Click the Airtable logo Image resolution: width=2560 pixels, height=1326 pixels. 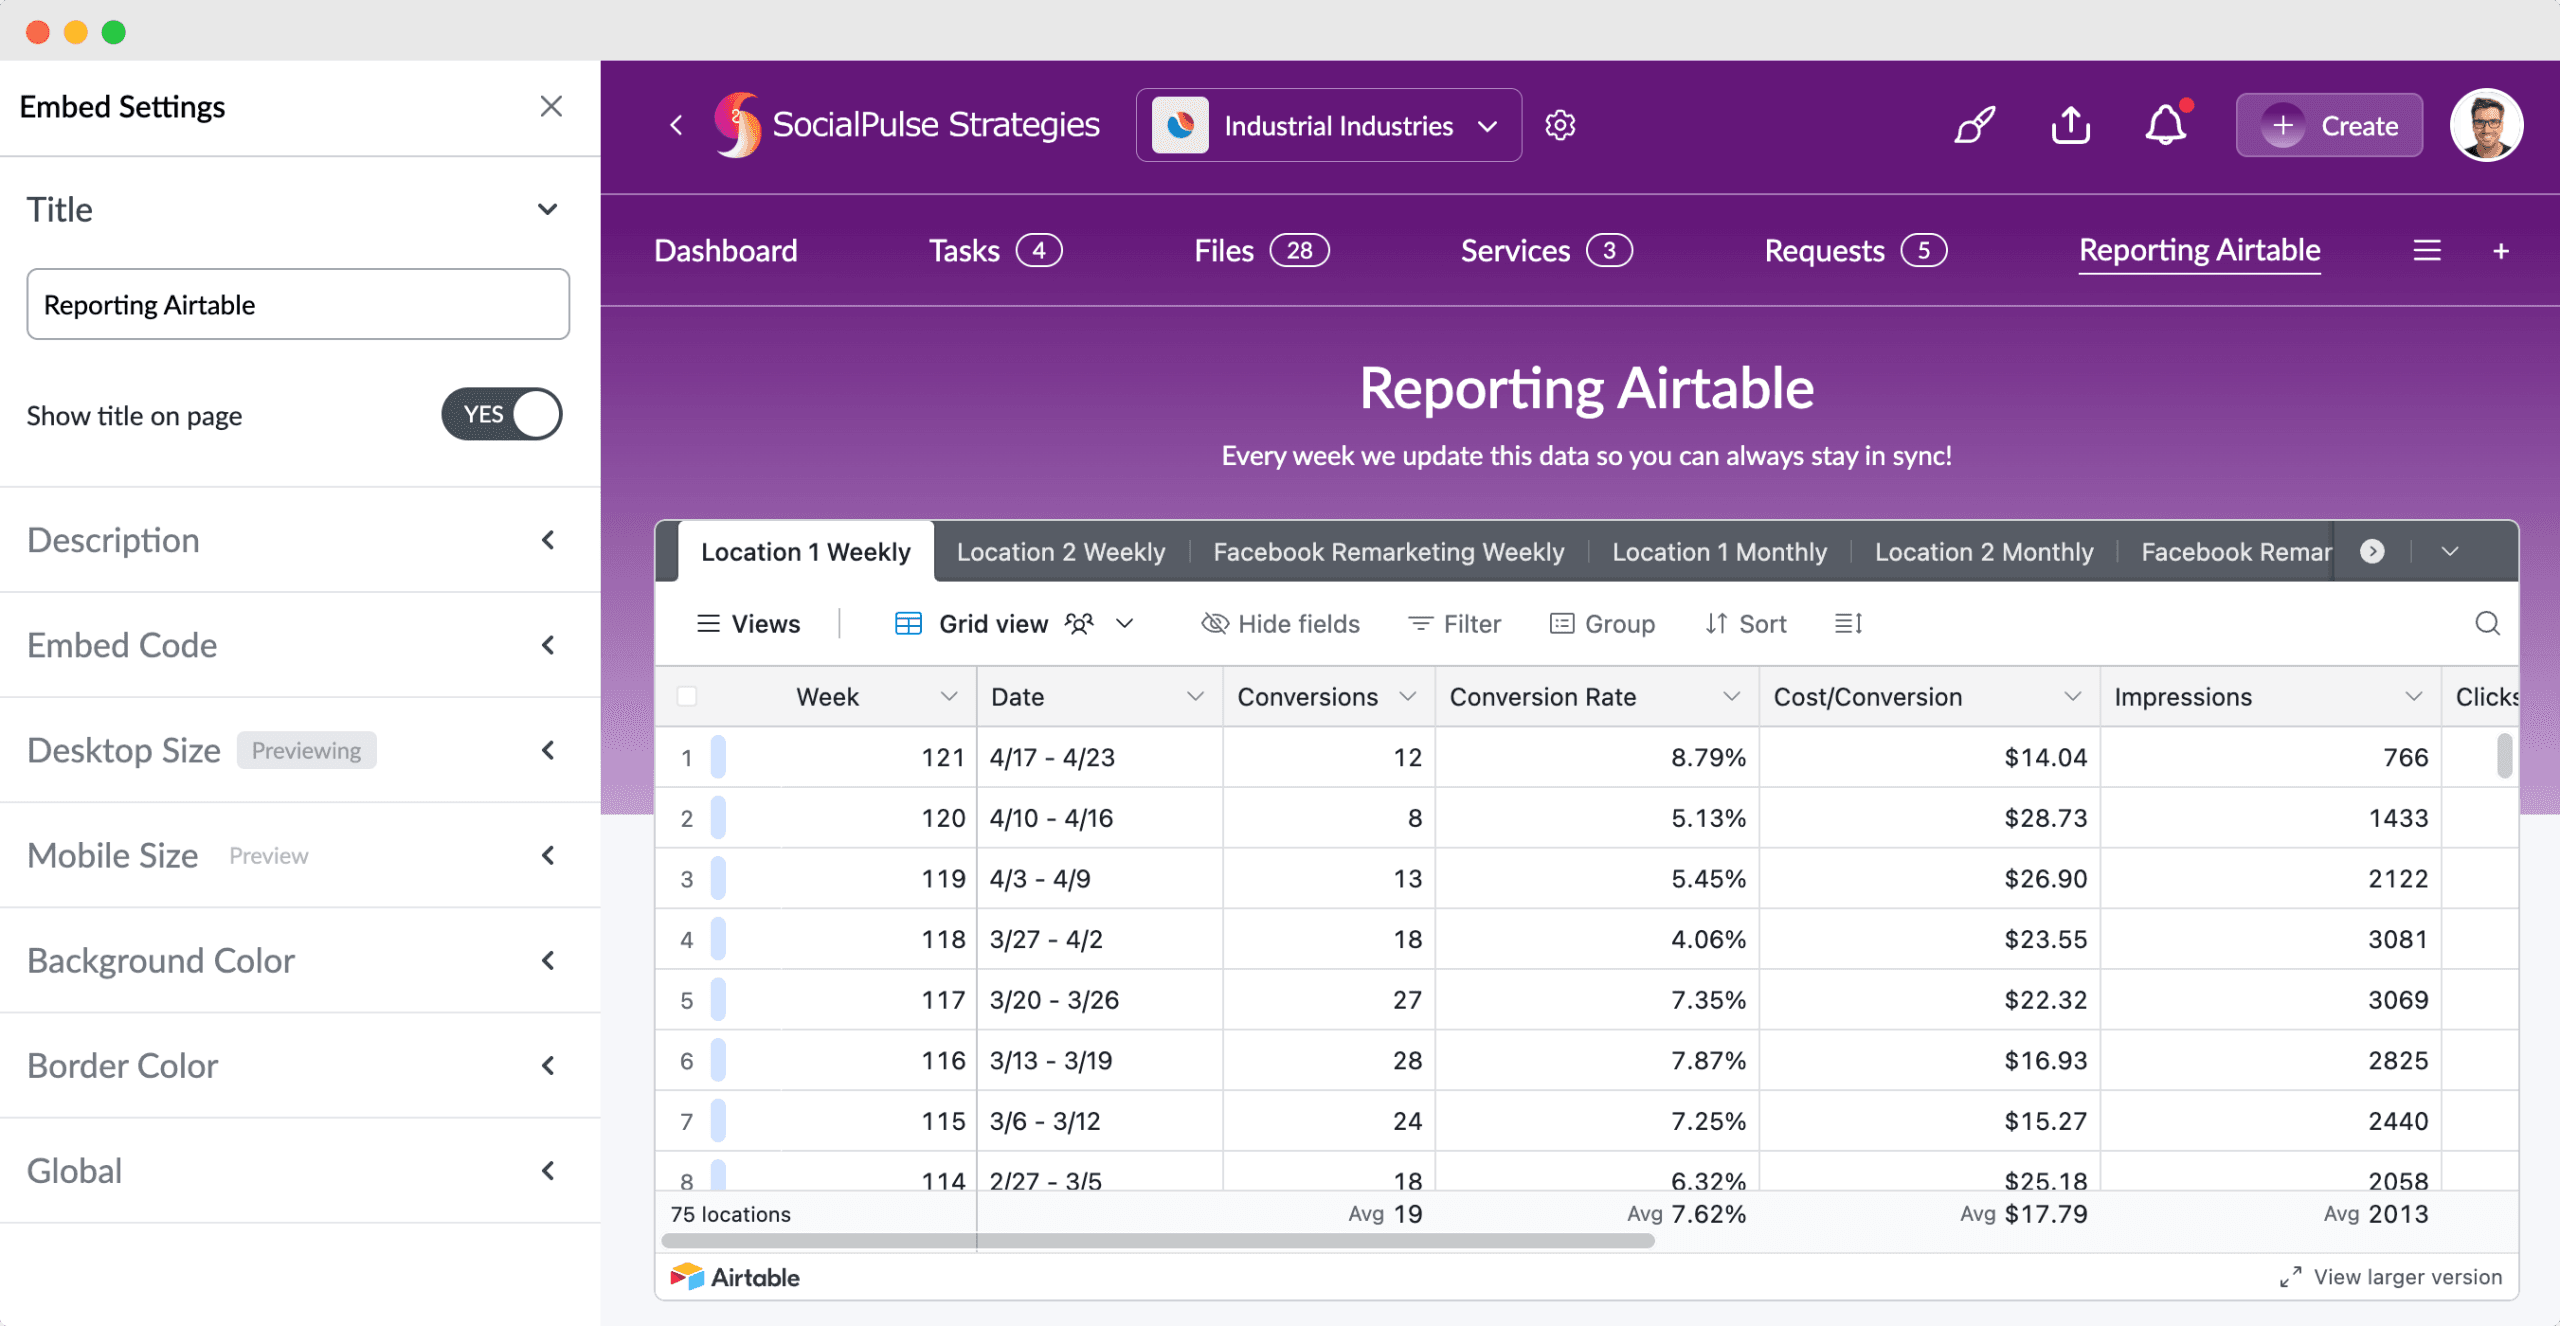688,1277
